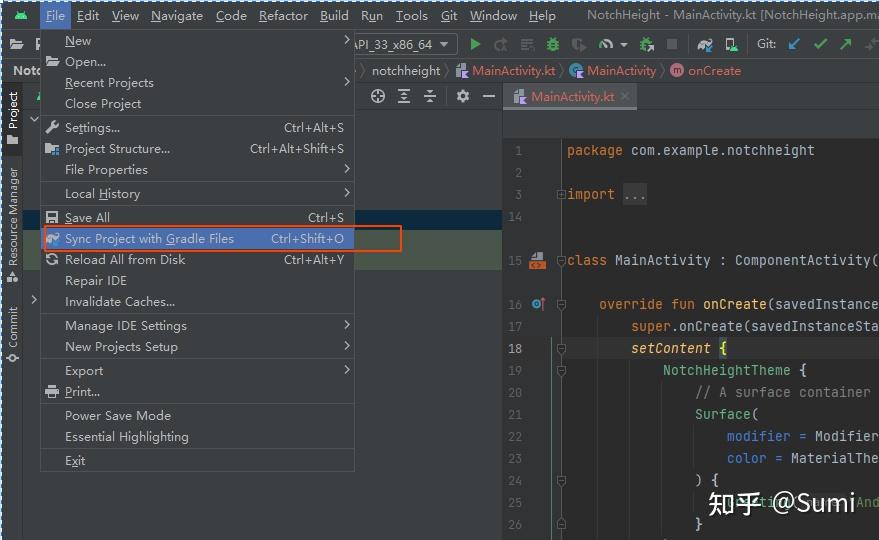The height and width of the screenshot is (540, 879).
Task: Expand the collapsed import statement
Action: click(634, 195)
